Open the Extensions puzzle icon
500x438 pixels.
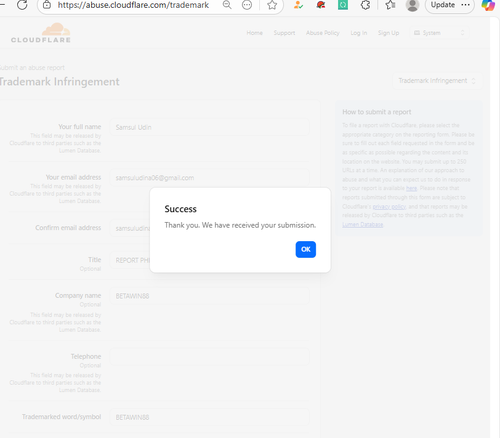[x=365, y=5]
